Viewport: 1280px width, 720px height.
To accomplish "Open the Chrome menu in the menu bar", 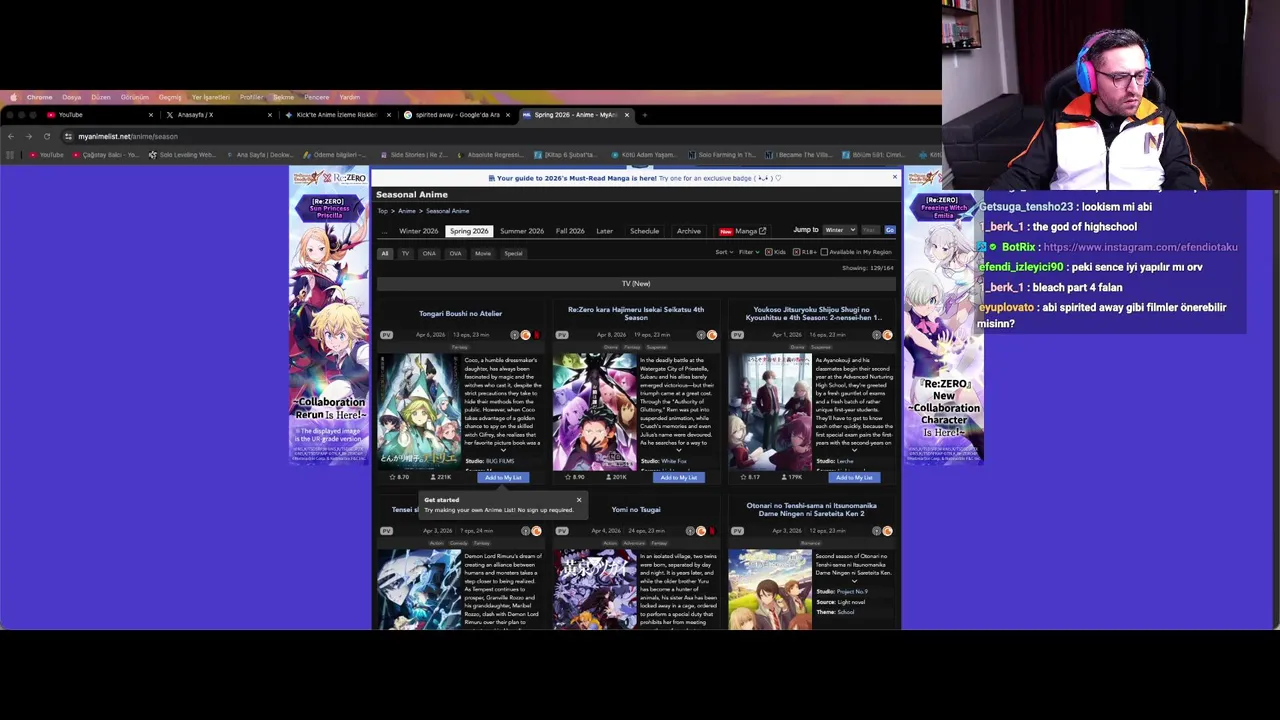I will point(40,97).
